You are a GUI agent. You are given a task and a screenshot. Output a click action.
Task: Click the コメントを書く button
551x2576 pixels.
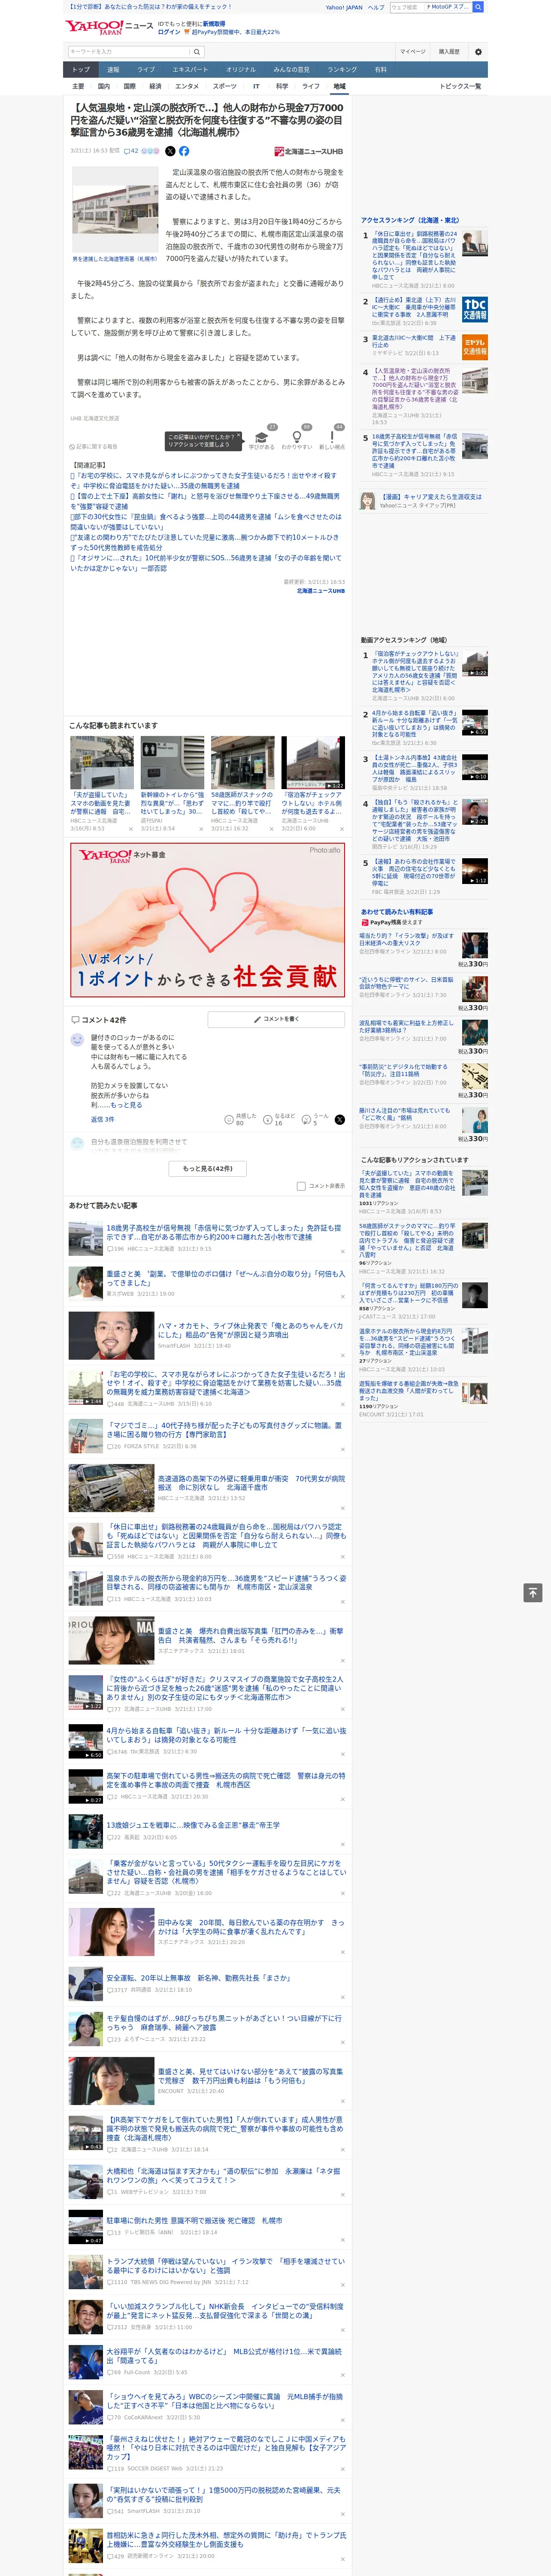click(276, 1019)
